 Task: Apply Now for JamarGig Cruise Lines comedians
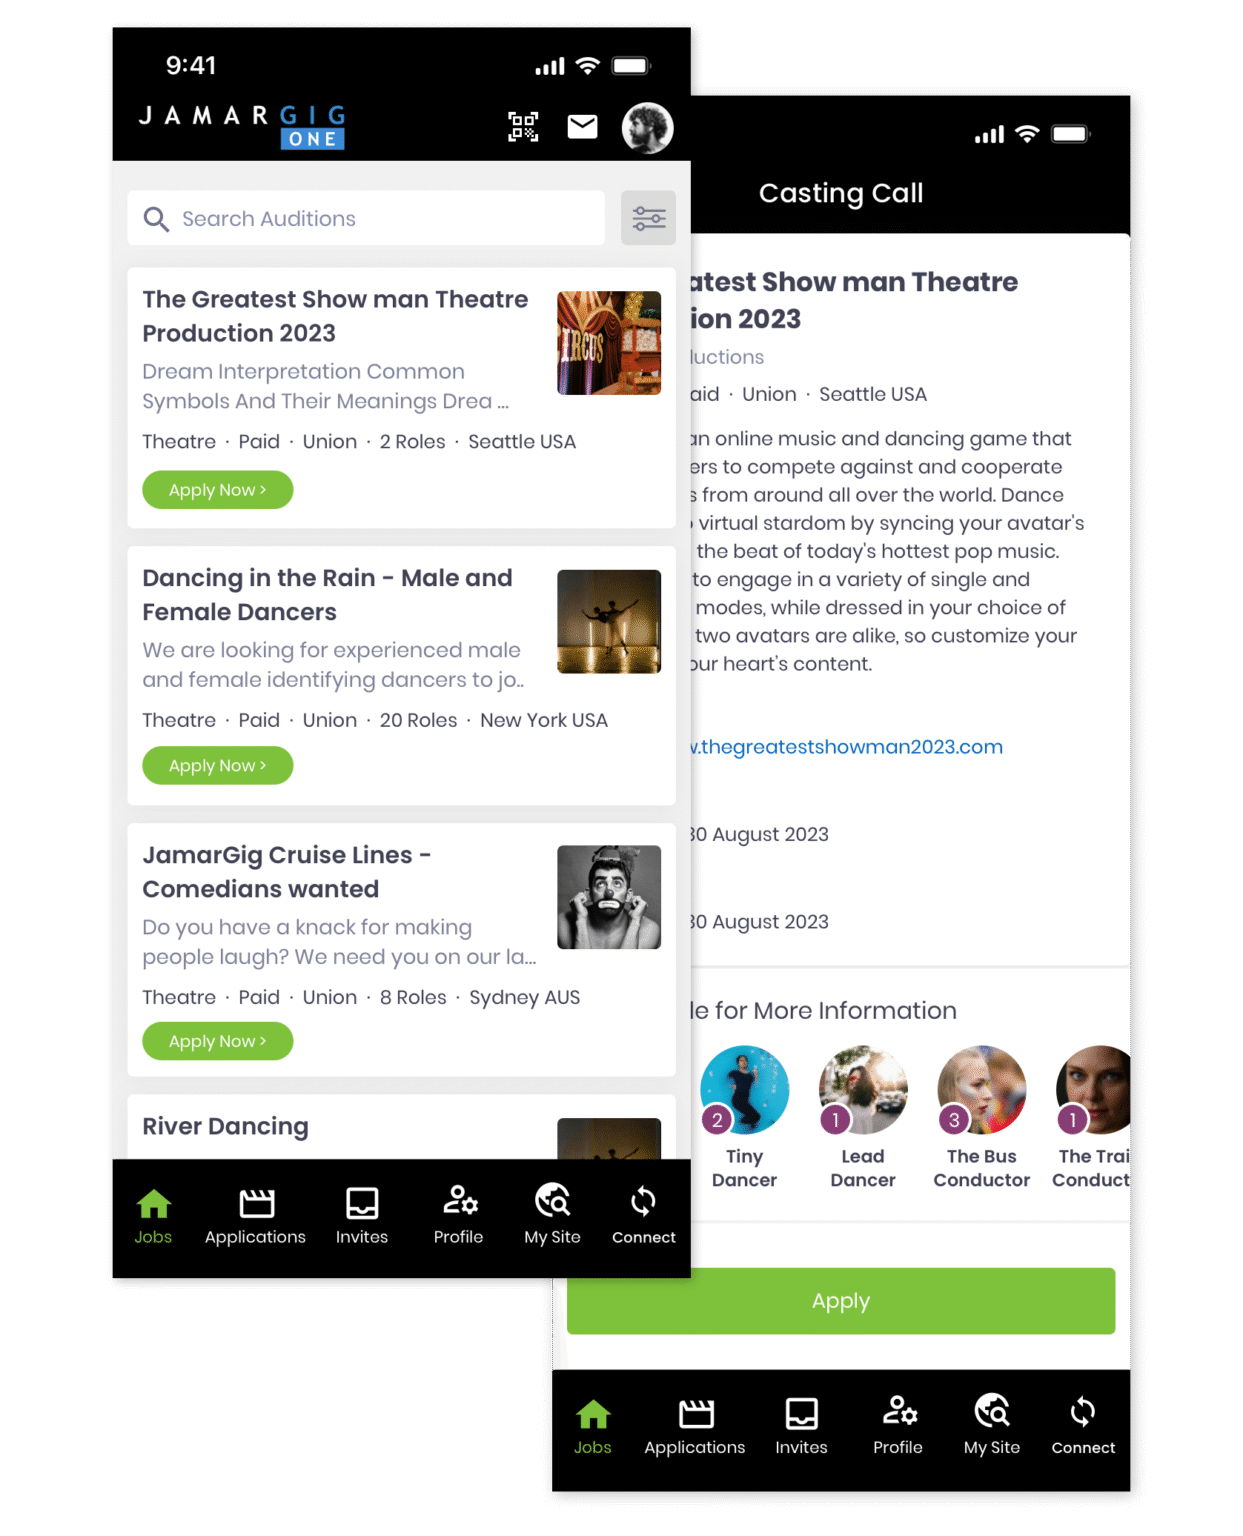click(x=218, y=1041)
